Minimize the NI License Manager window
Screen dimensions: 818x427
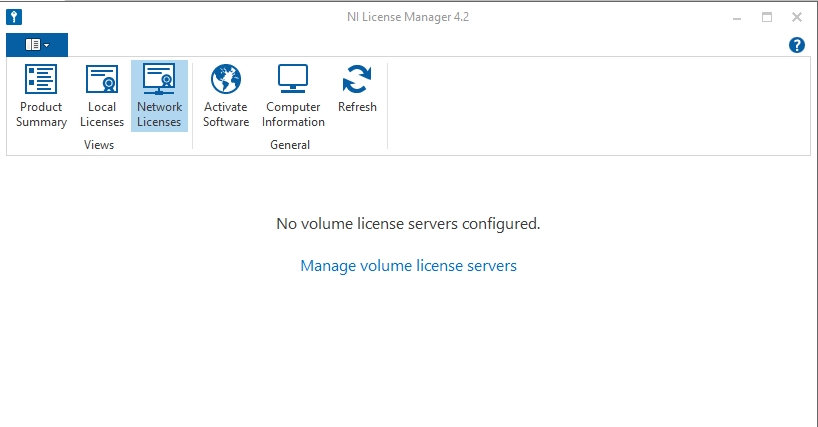736,17
